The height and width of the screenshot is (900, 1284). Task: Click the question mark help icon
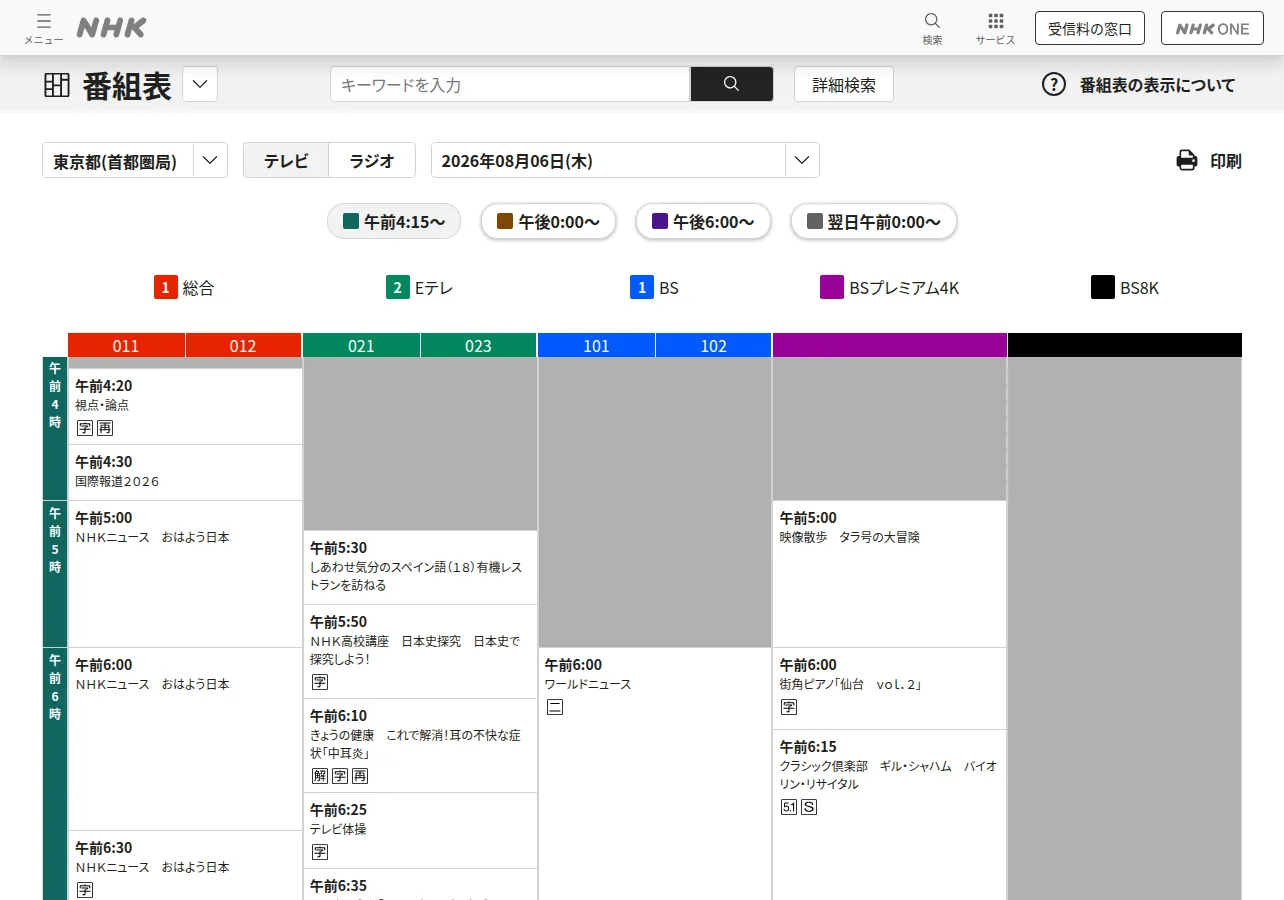pos(1054,85)
